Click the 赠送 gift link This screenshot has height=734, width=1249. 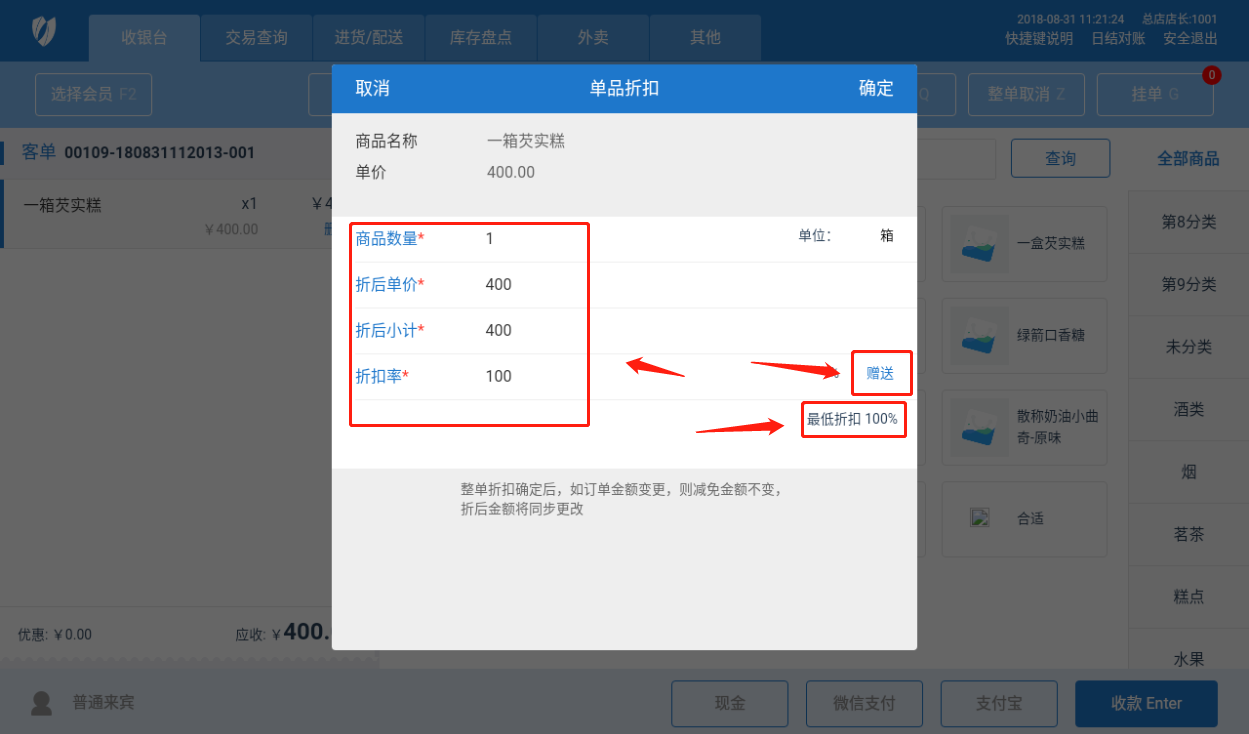point(880,373)
